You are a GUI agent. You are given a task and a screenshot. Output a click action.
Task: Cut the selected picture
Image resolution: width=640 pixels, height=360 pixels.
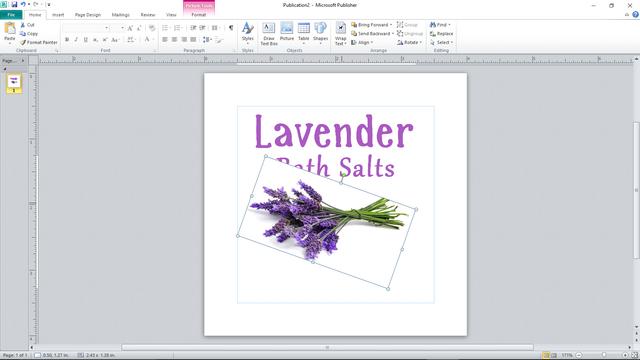[x=27, y=25]
